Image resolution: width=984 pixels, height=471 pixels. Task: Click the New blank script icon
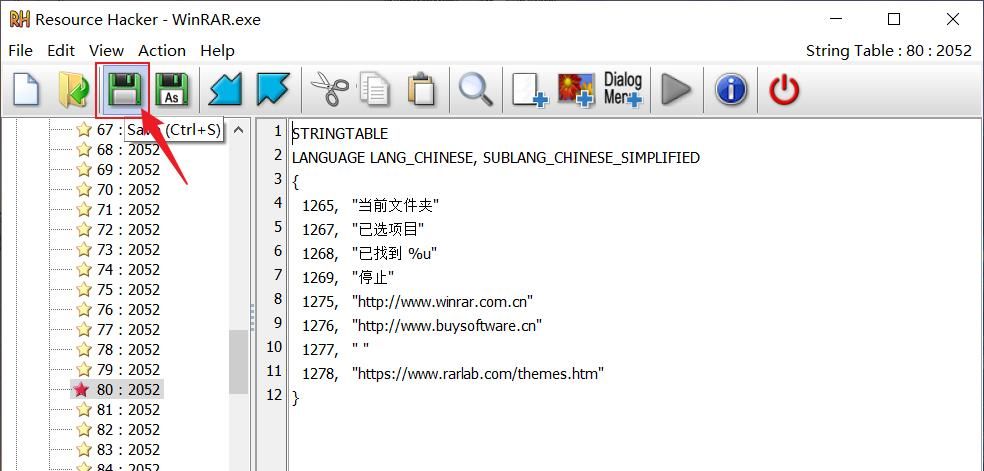(26, 90)
